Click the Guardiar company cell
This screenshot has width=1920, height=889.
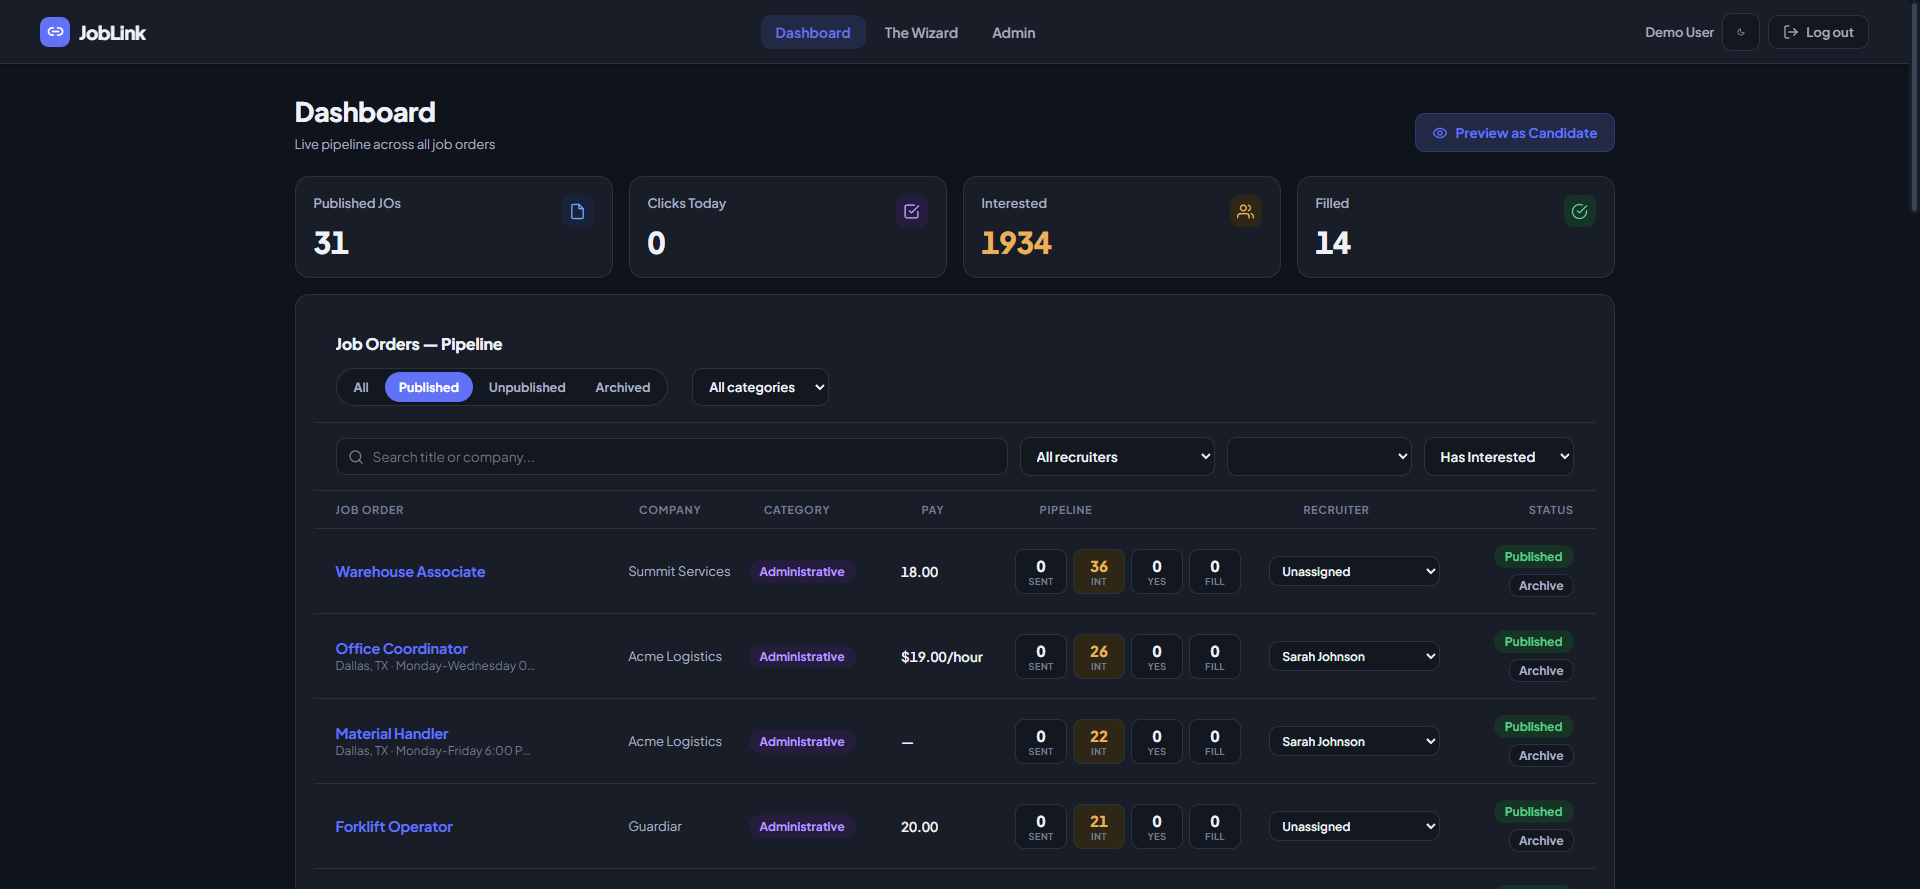[x=655, y=826]
